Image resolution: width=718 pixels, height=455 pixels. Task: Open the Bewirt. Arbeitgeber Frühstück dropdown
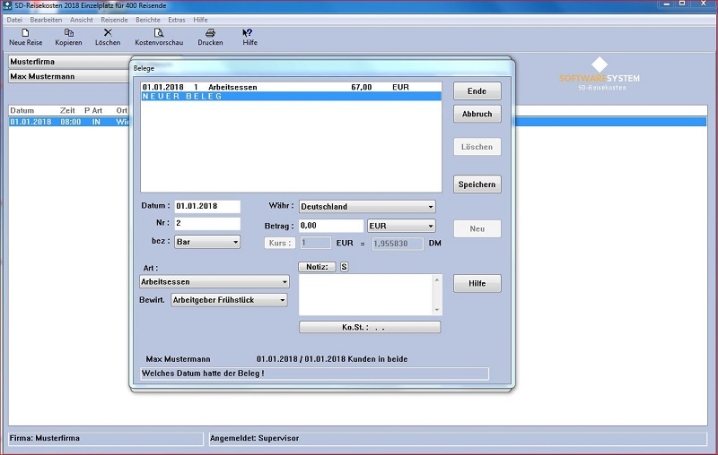(282, 300)
